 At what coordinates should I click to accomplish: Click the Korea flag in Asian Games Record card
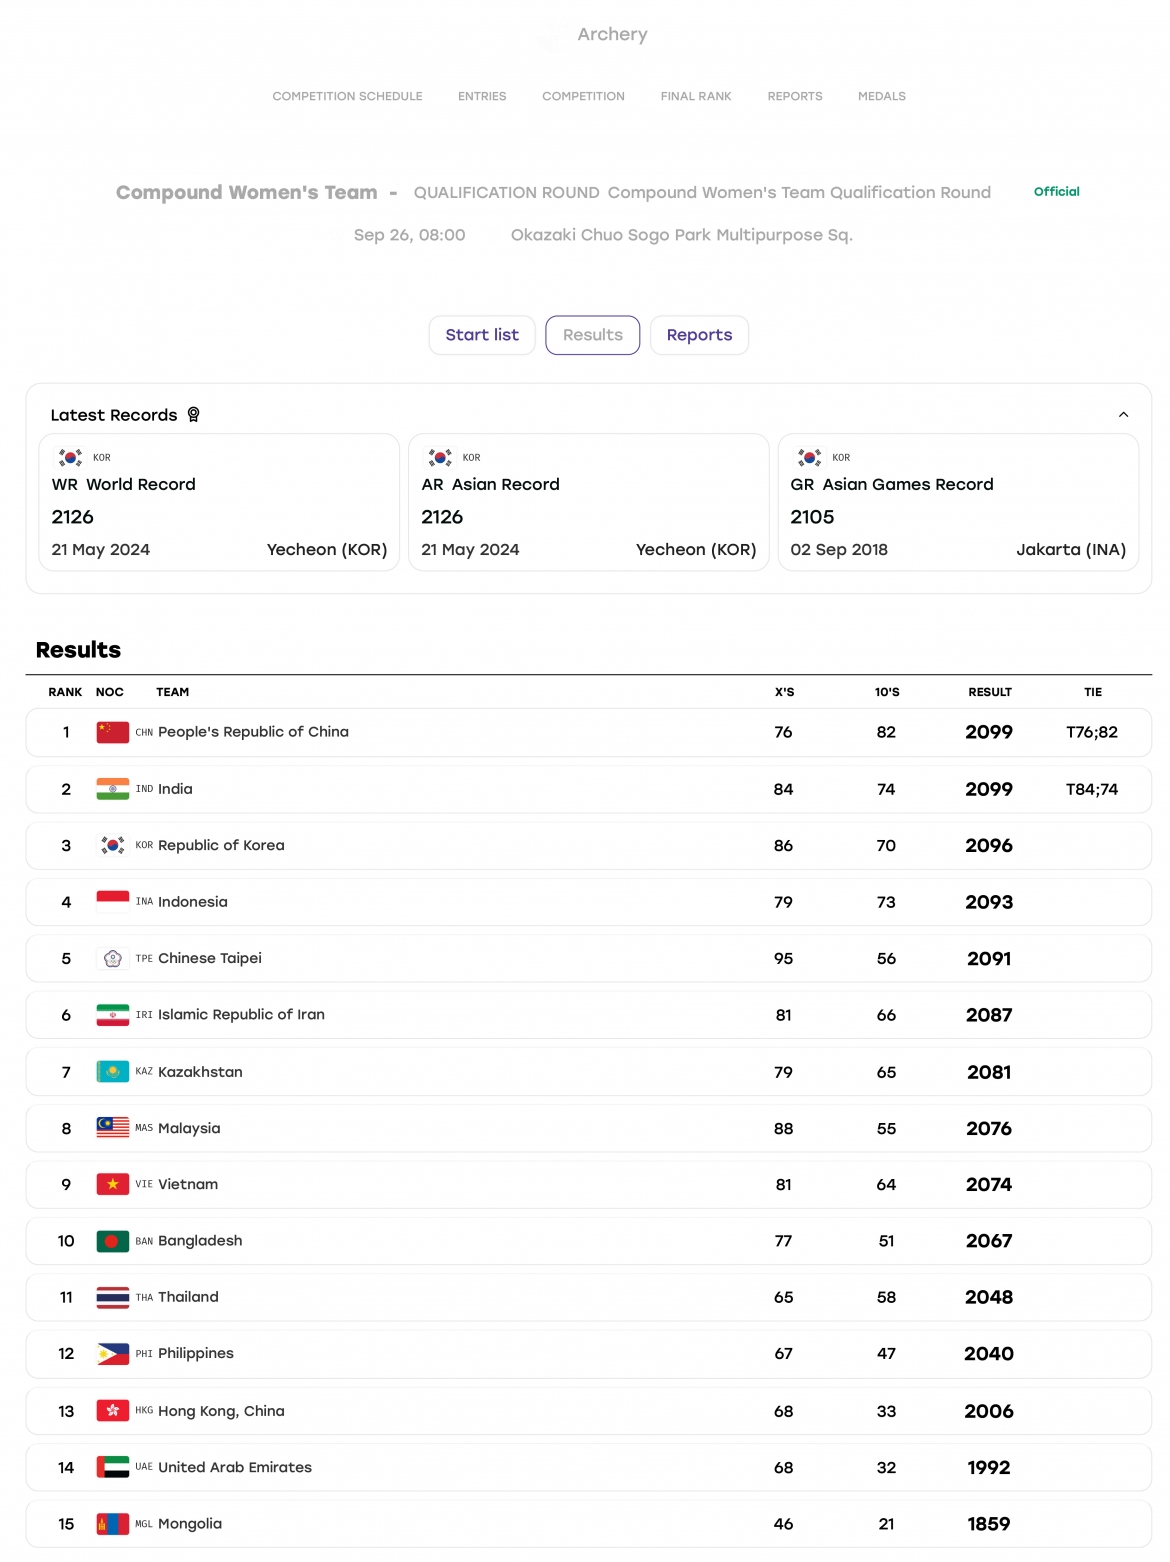tap(810, 458)
